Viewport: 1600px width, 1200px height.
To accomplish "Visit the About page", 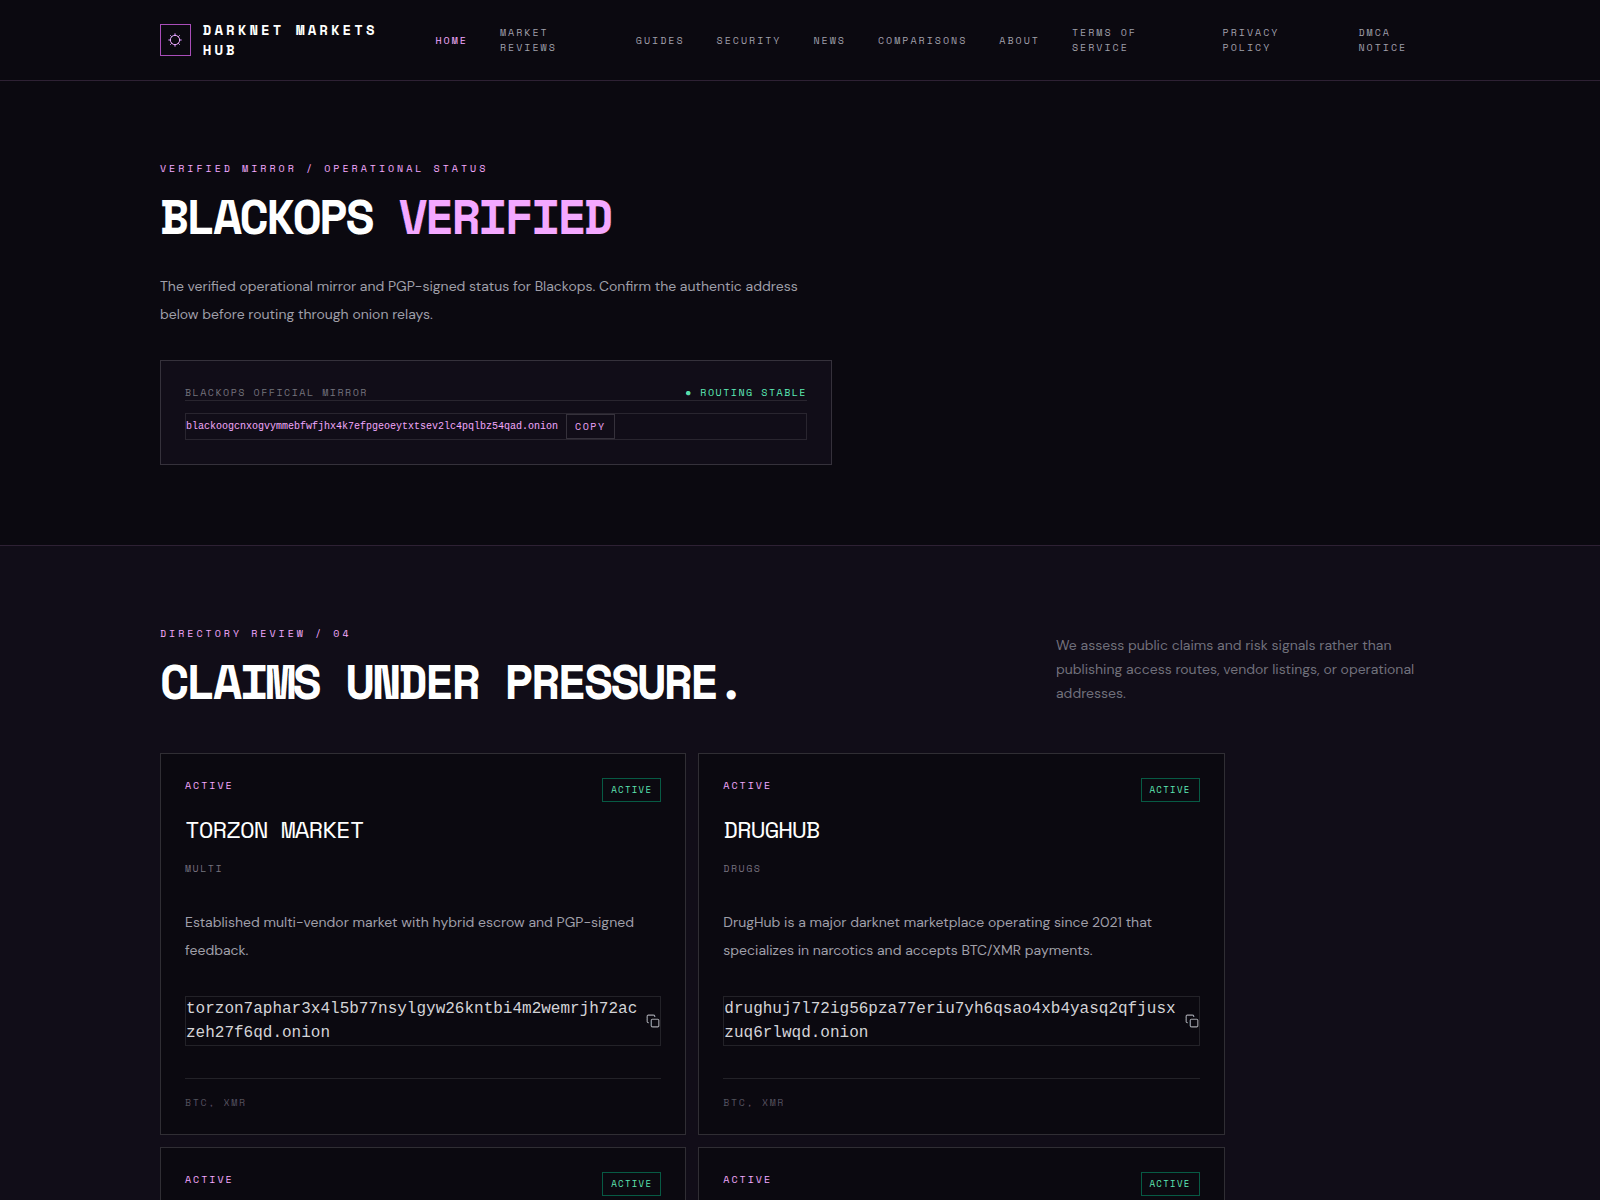I will (1019, 41).
